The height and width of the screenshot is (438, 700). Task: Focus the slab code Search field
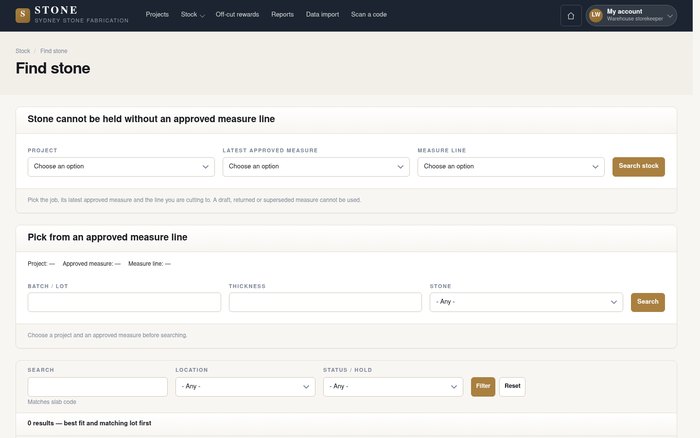pyautogui.click(x=97, y=387)
